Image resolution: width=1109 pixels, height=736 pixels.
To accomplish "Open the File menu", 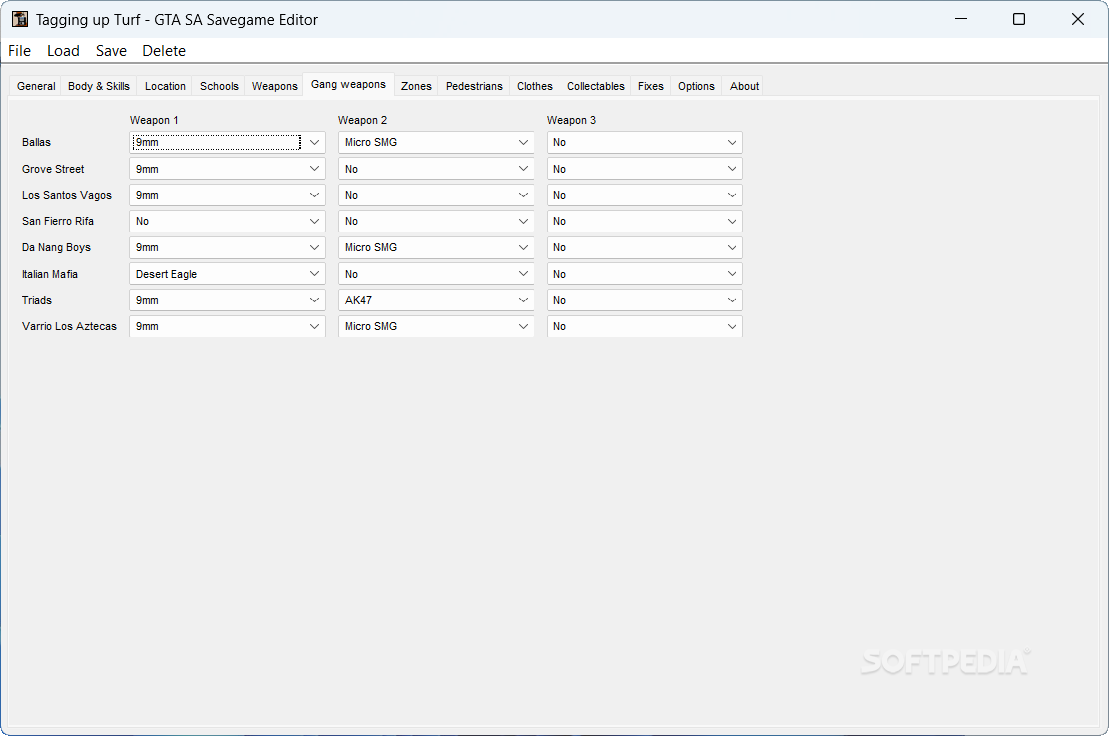I will [x=19, y=51].
